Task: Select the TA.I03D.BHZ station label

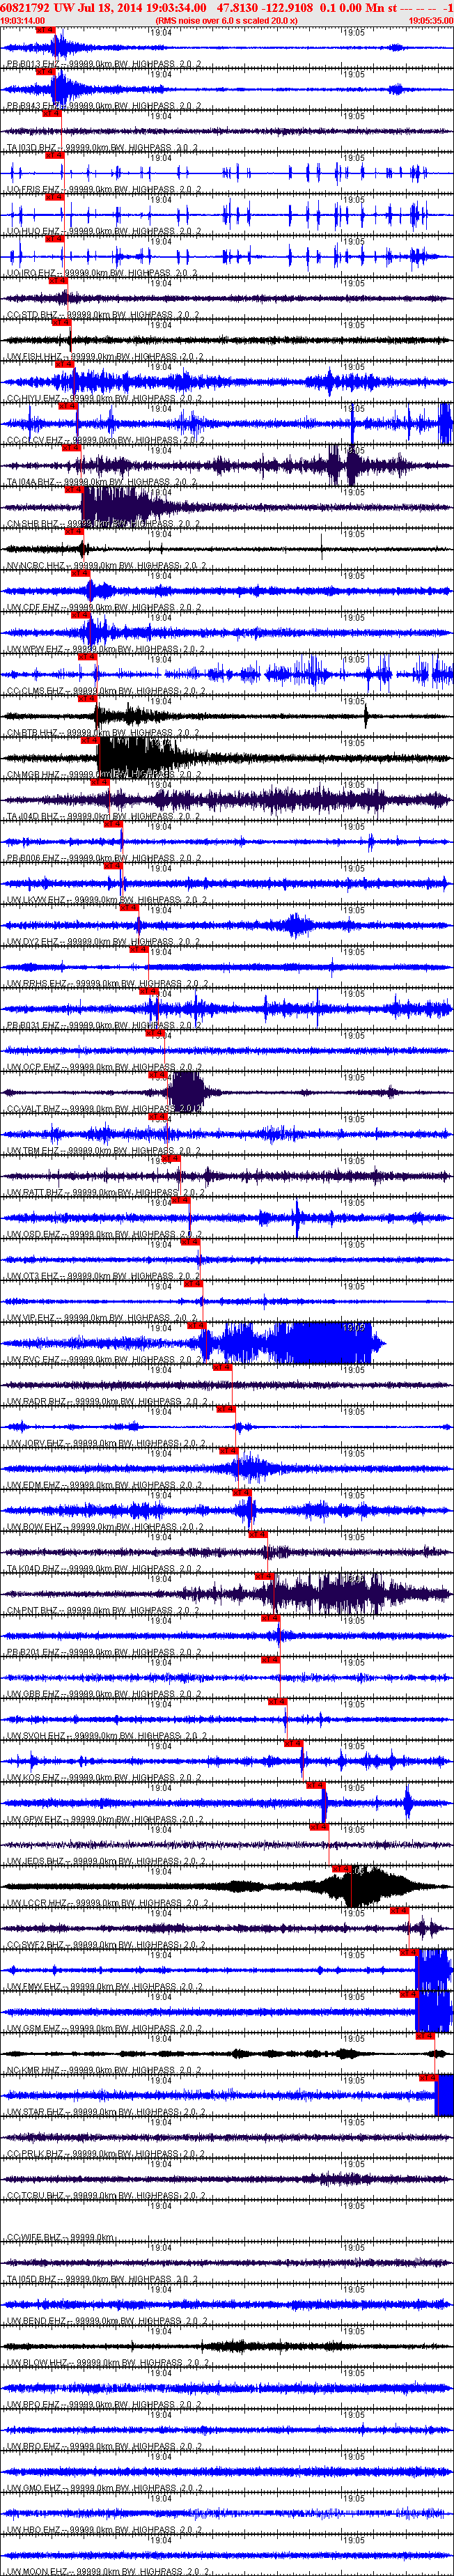Action: pyautogui.click(x=104, y=148)
